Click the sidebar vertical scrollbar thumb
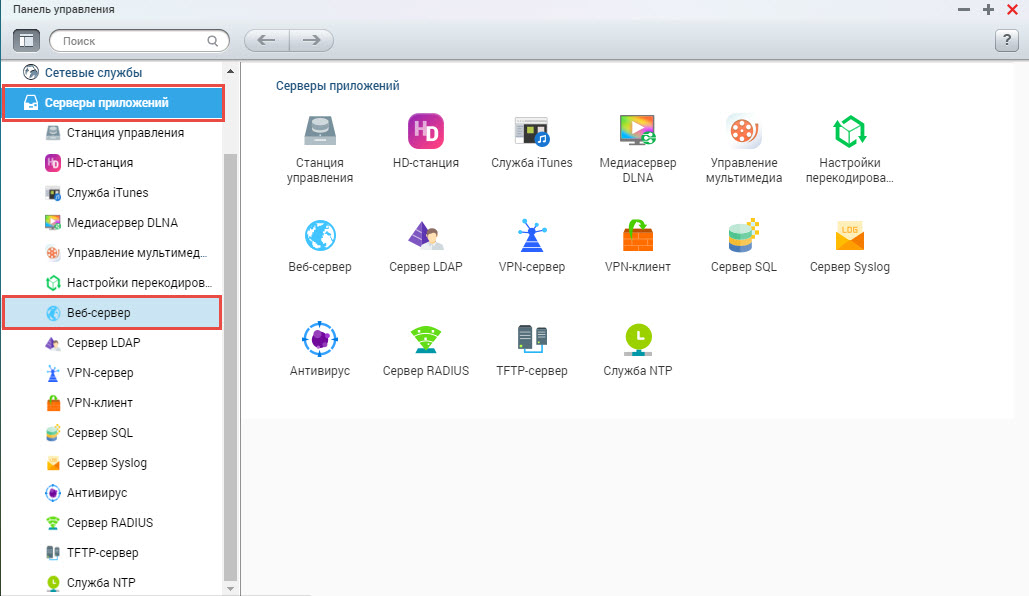 tap(230, 368)
